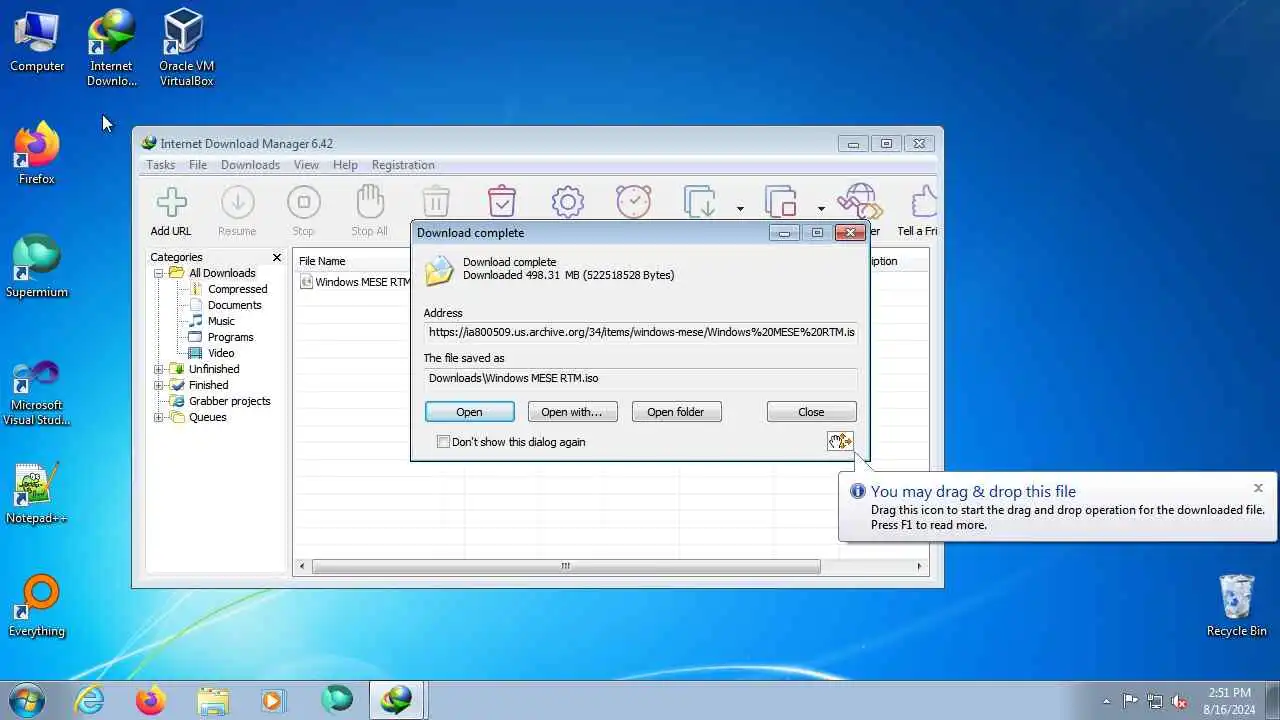Close the drag & drop tooltip balloon

pyautogui.click(x=1258, y=488)
